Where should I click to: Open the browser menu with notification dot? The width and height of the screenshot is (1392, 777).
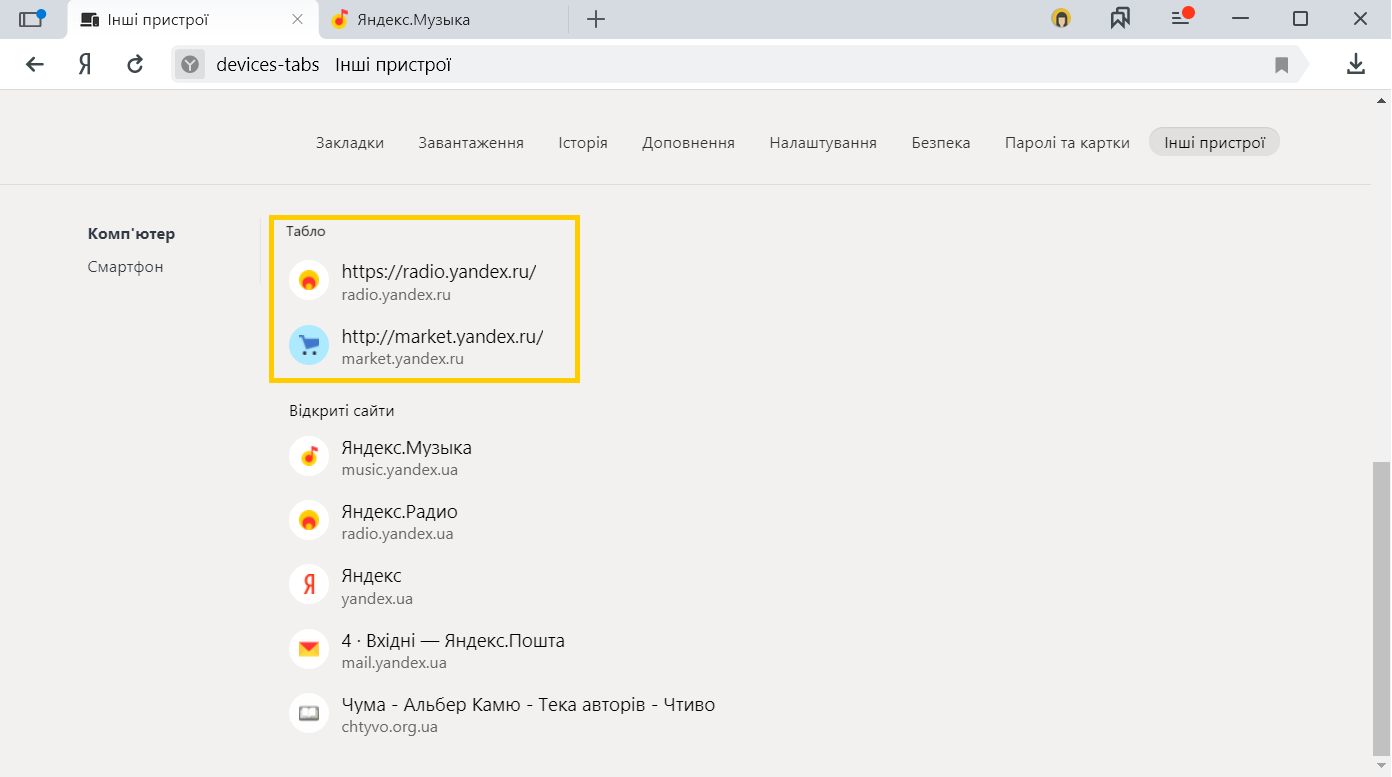pyautogui.click(x=1182, y=17)
